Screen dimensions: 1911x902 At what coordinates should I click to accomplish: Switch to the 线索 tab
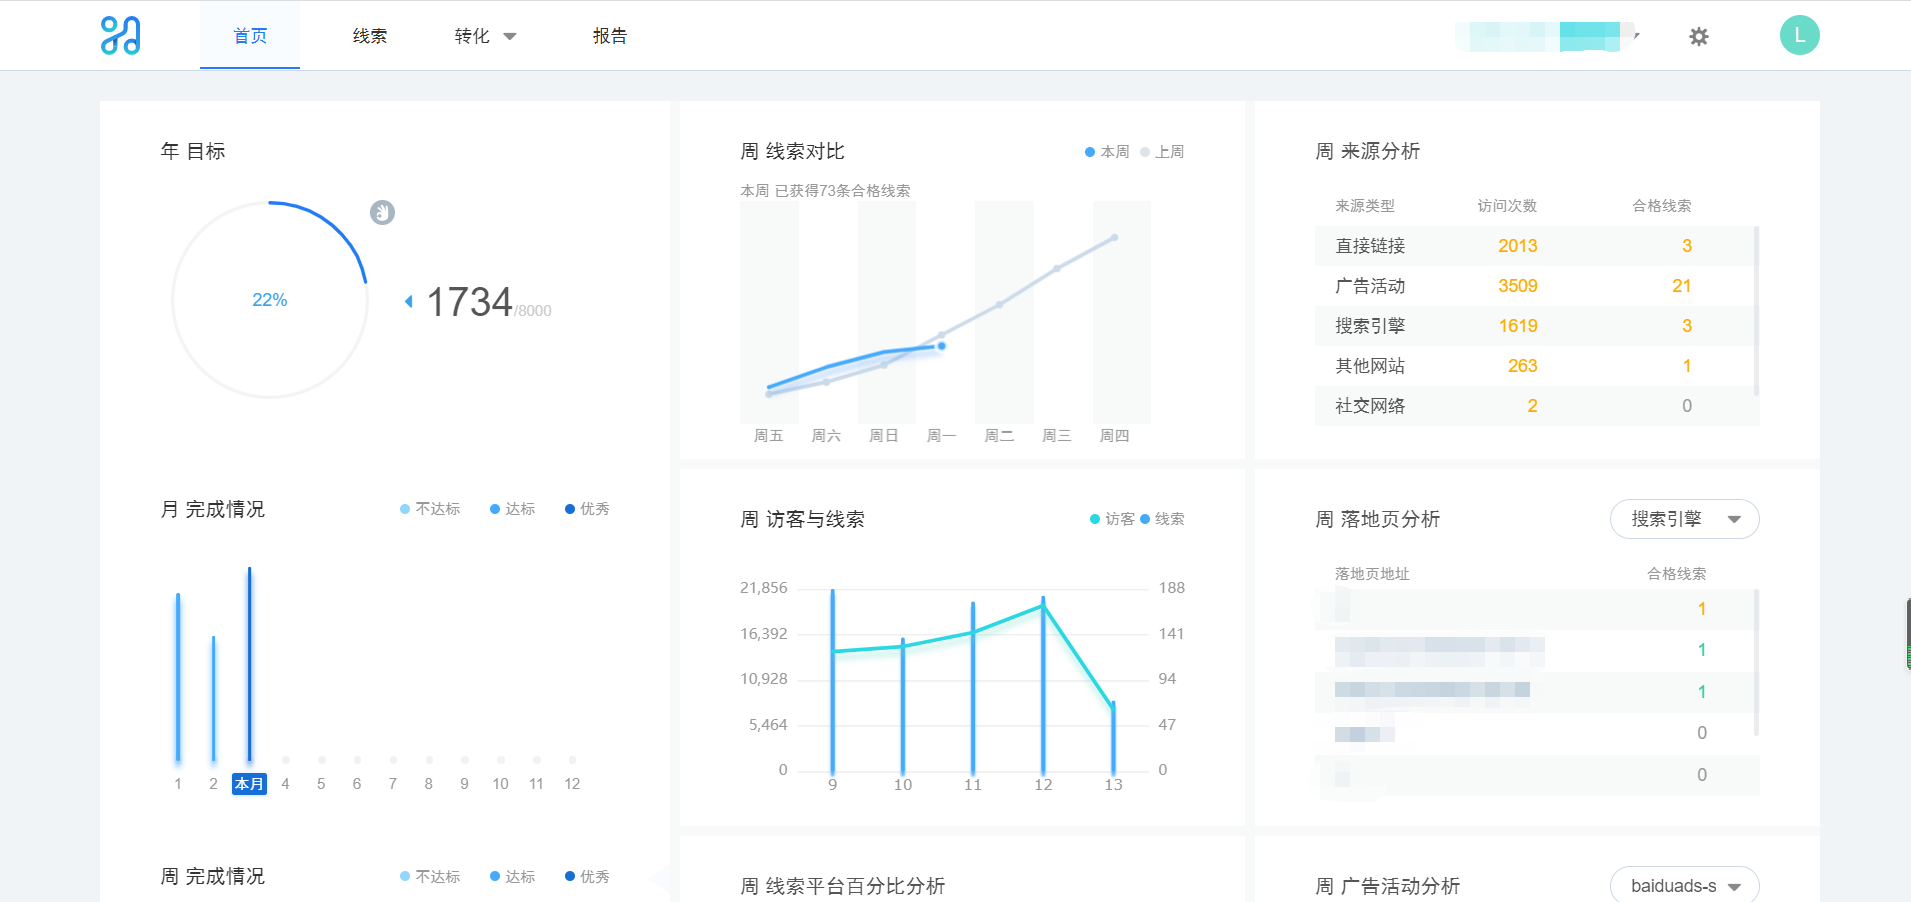click(369, 36)
